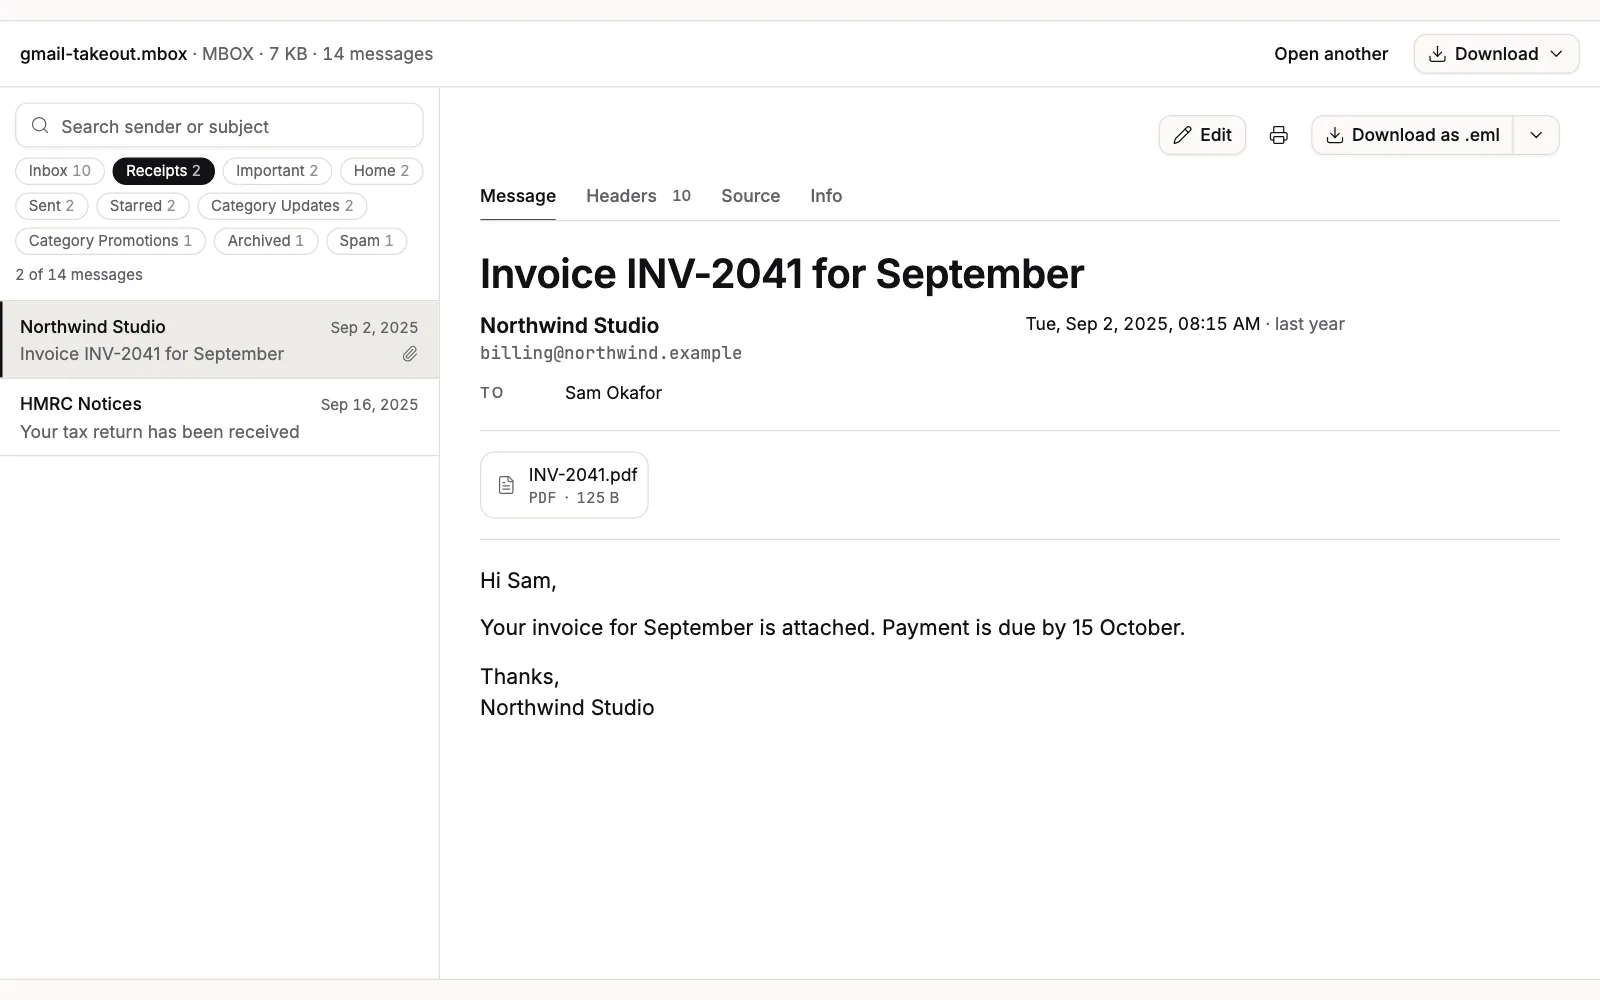Toggle the Receipts 2 filter chip
The width and height of the screenshot is (1600, 1000).
pos(163,171)
